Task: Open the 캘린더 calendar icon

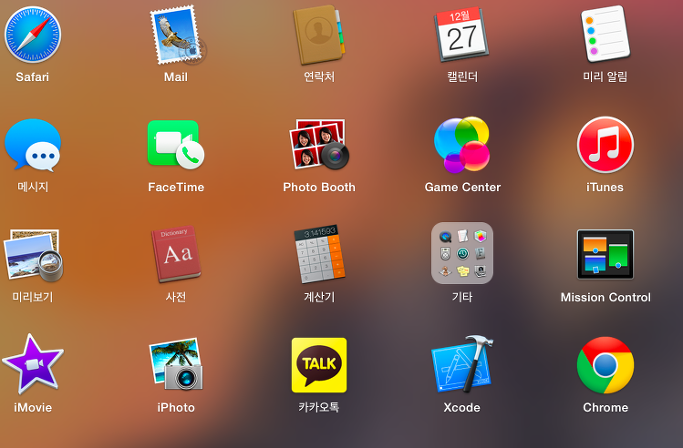Action: [x=462, y=35]
